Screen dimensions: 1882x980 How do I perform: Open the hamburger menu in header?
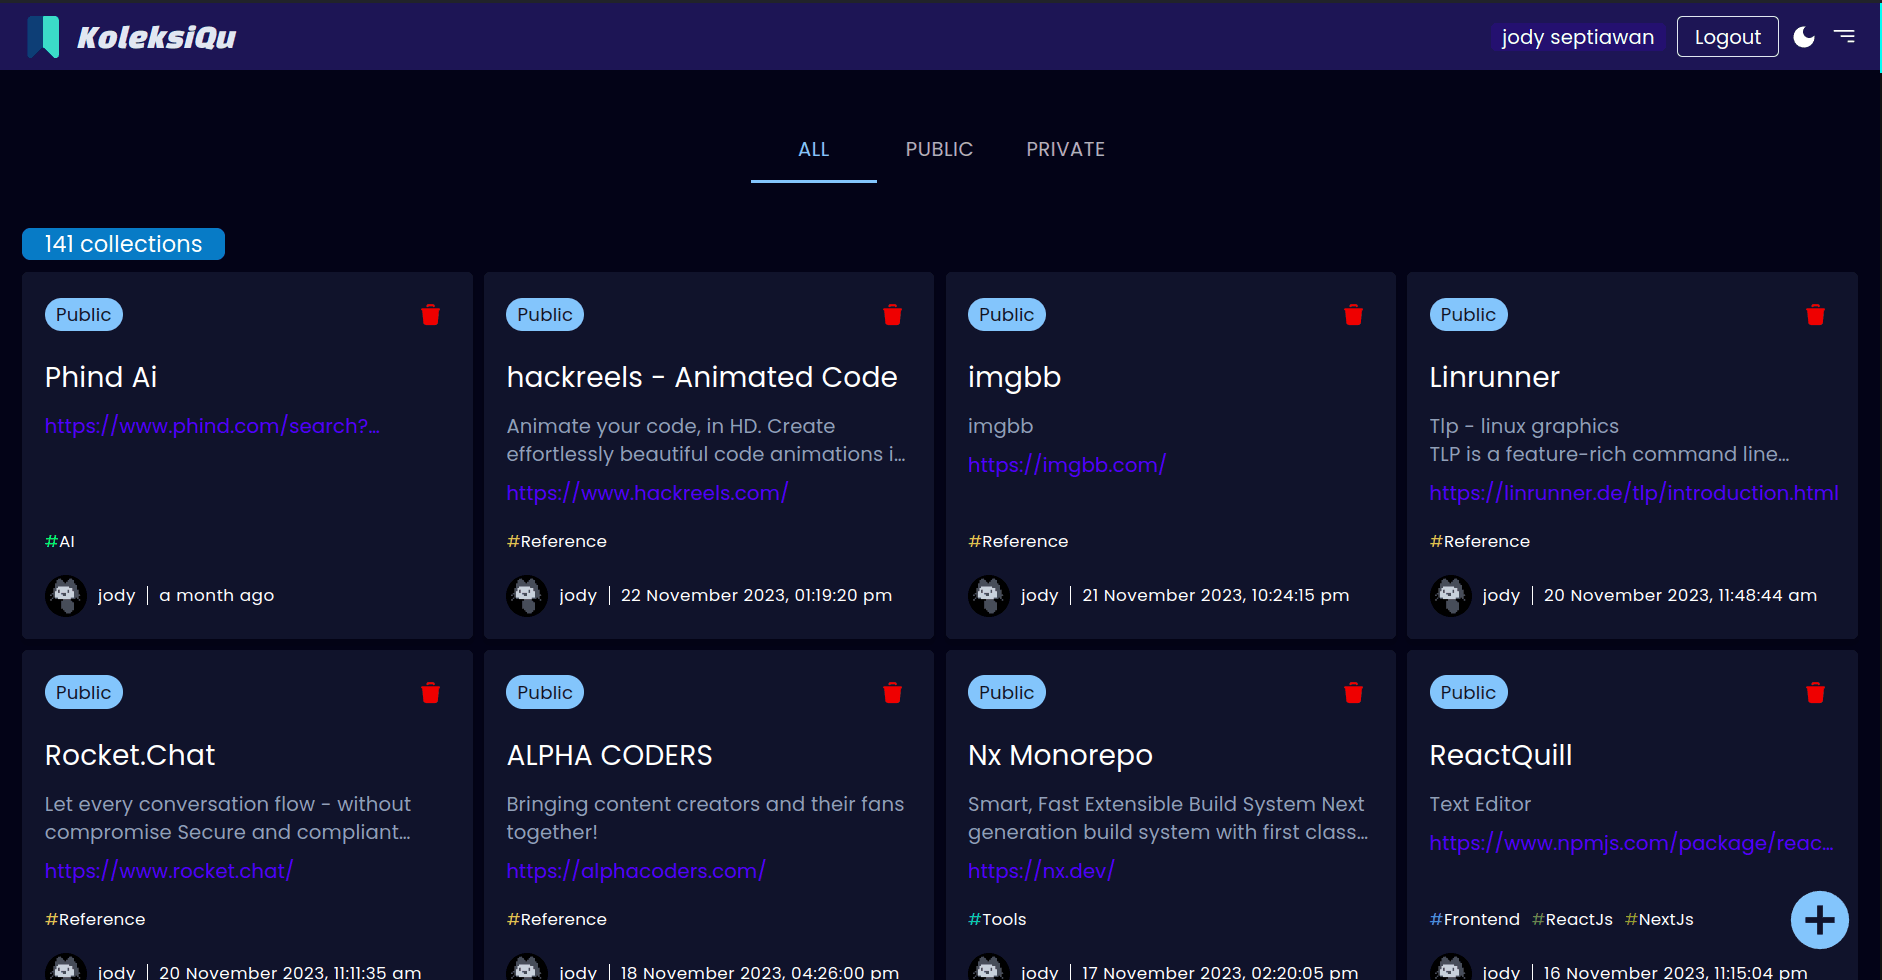click(x=1844, y=37)
